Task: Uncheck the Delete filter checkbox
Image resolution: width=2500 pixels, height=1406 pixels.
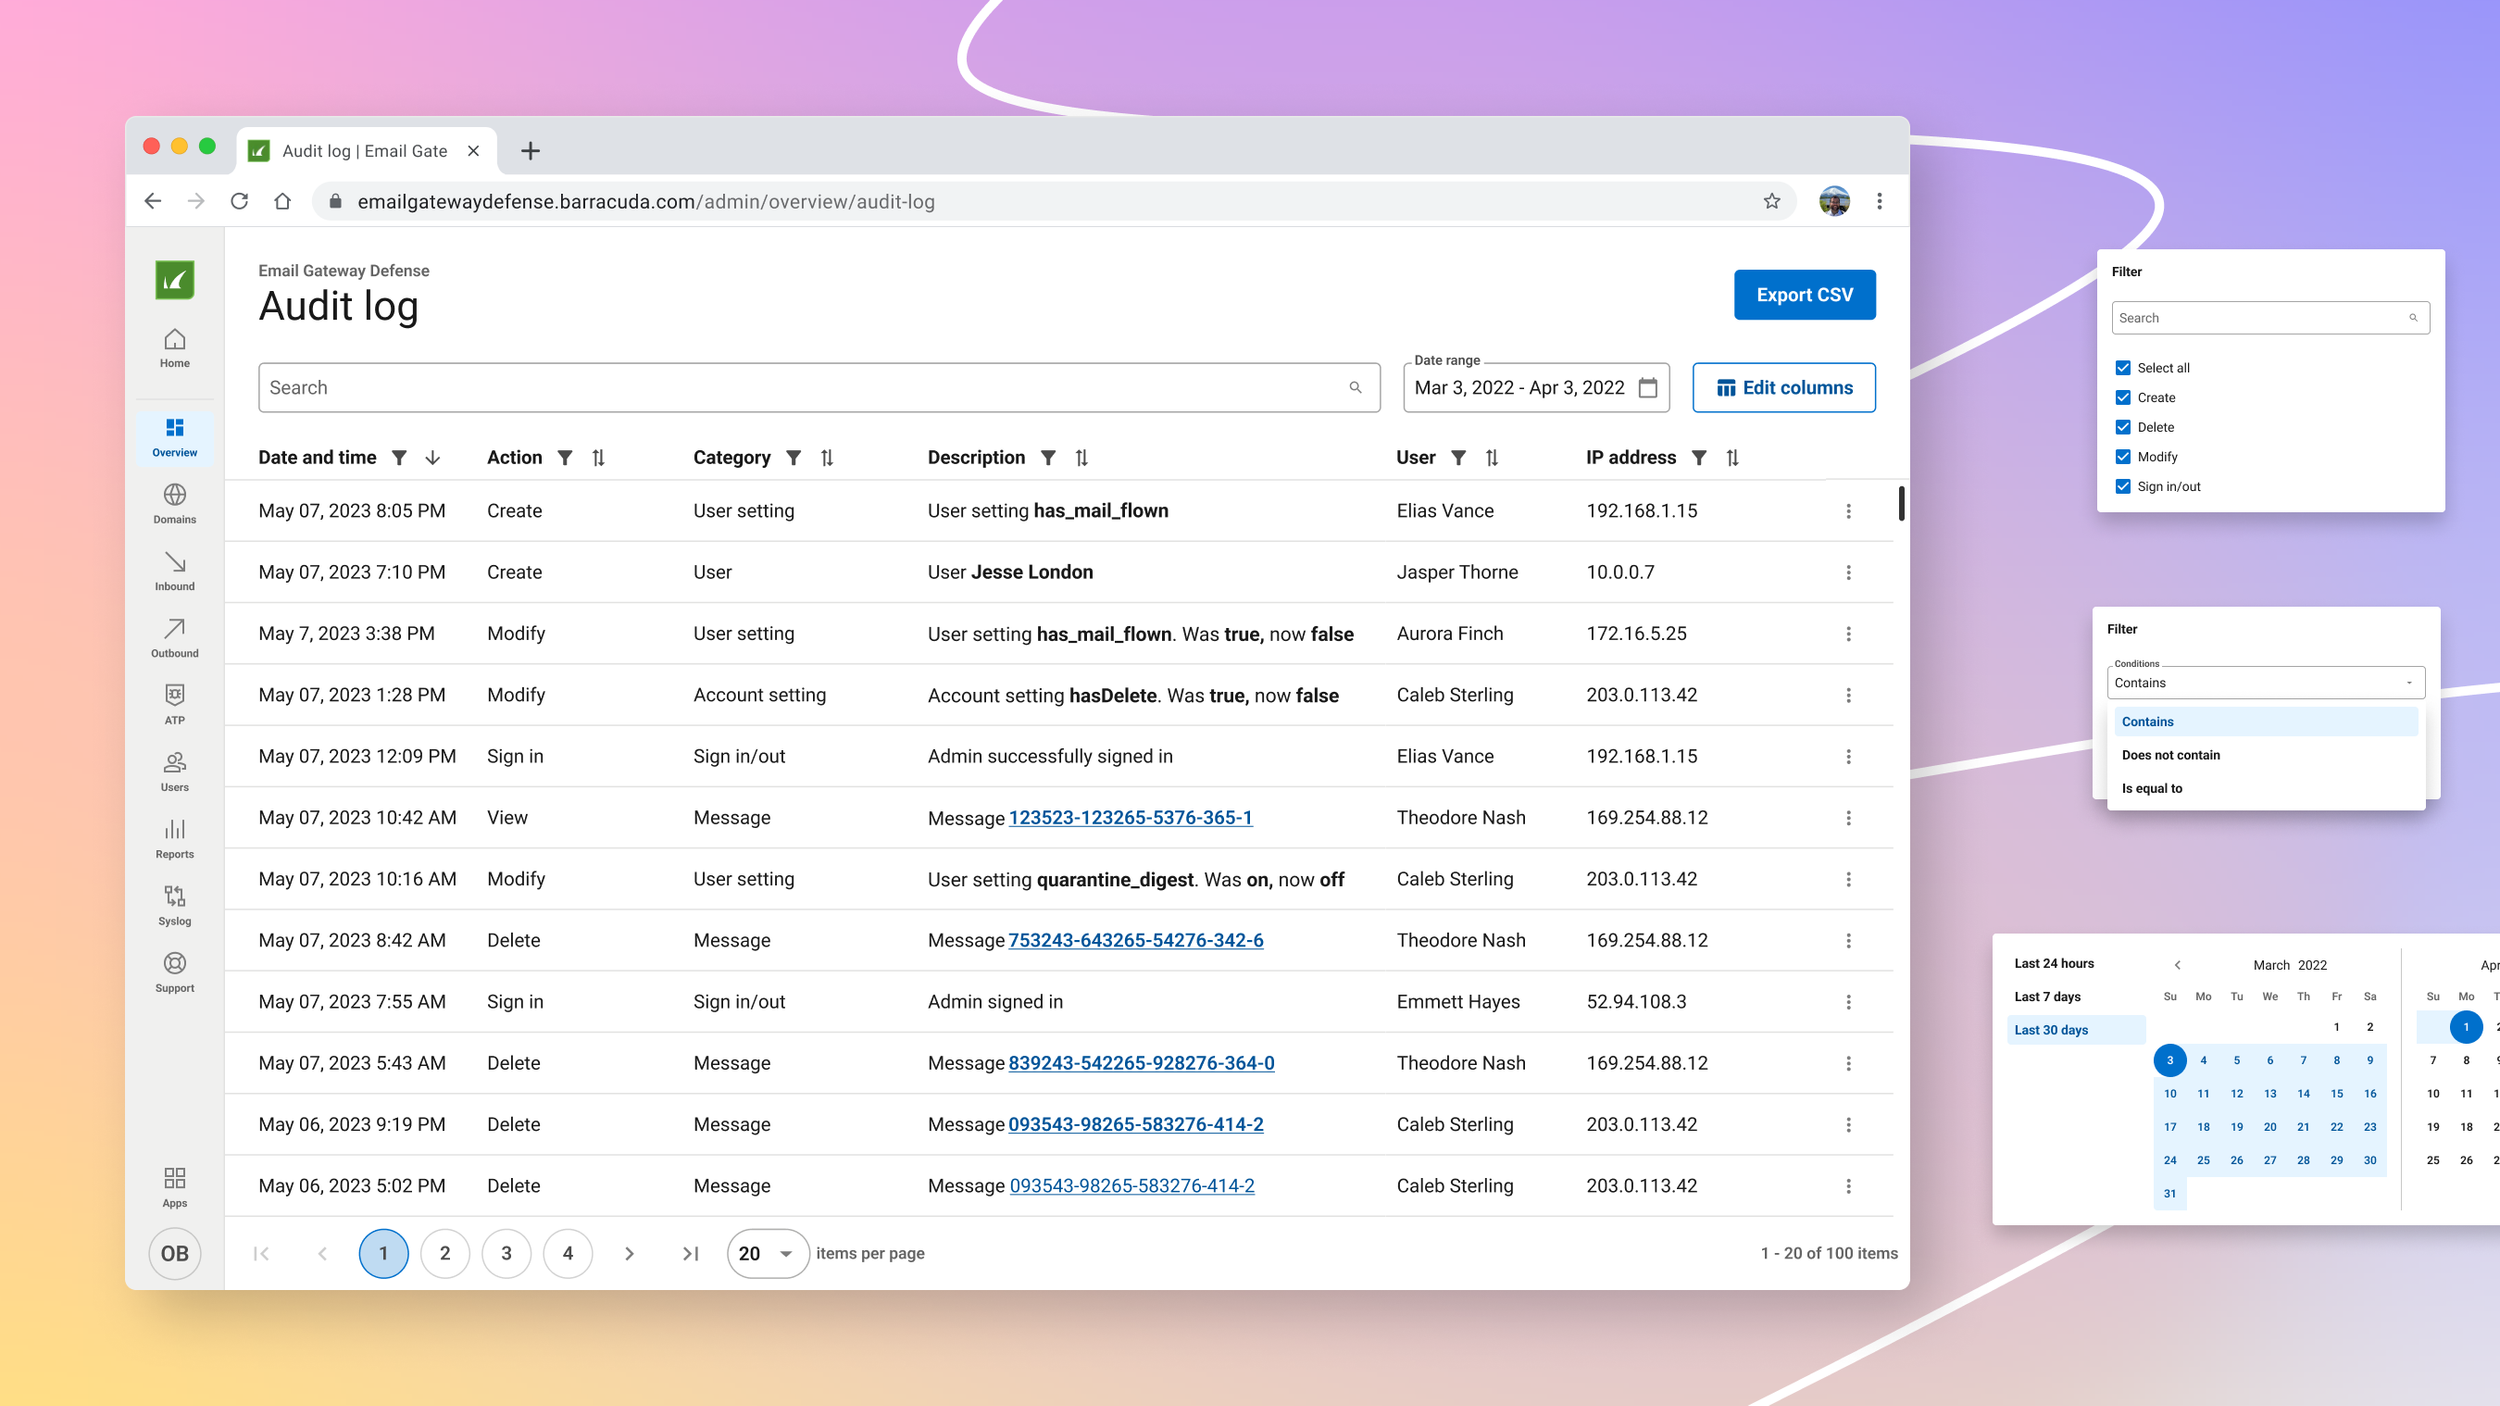Action: [x=2123, y=427]
